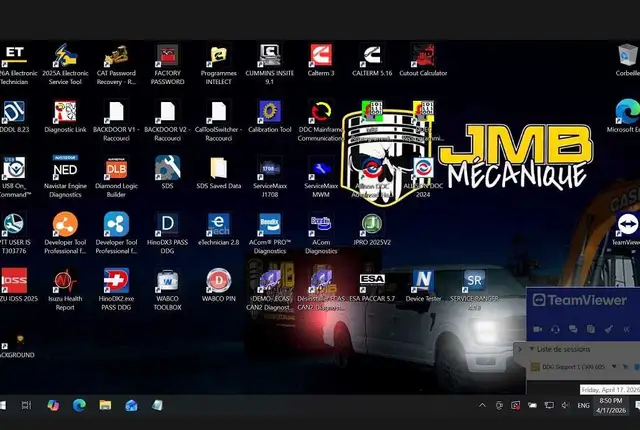Collapse the Liste de sessions section

pos(531,349)
